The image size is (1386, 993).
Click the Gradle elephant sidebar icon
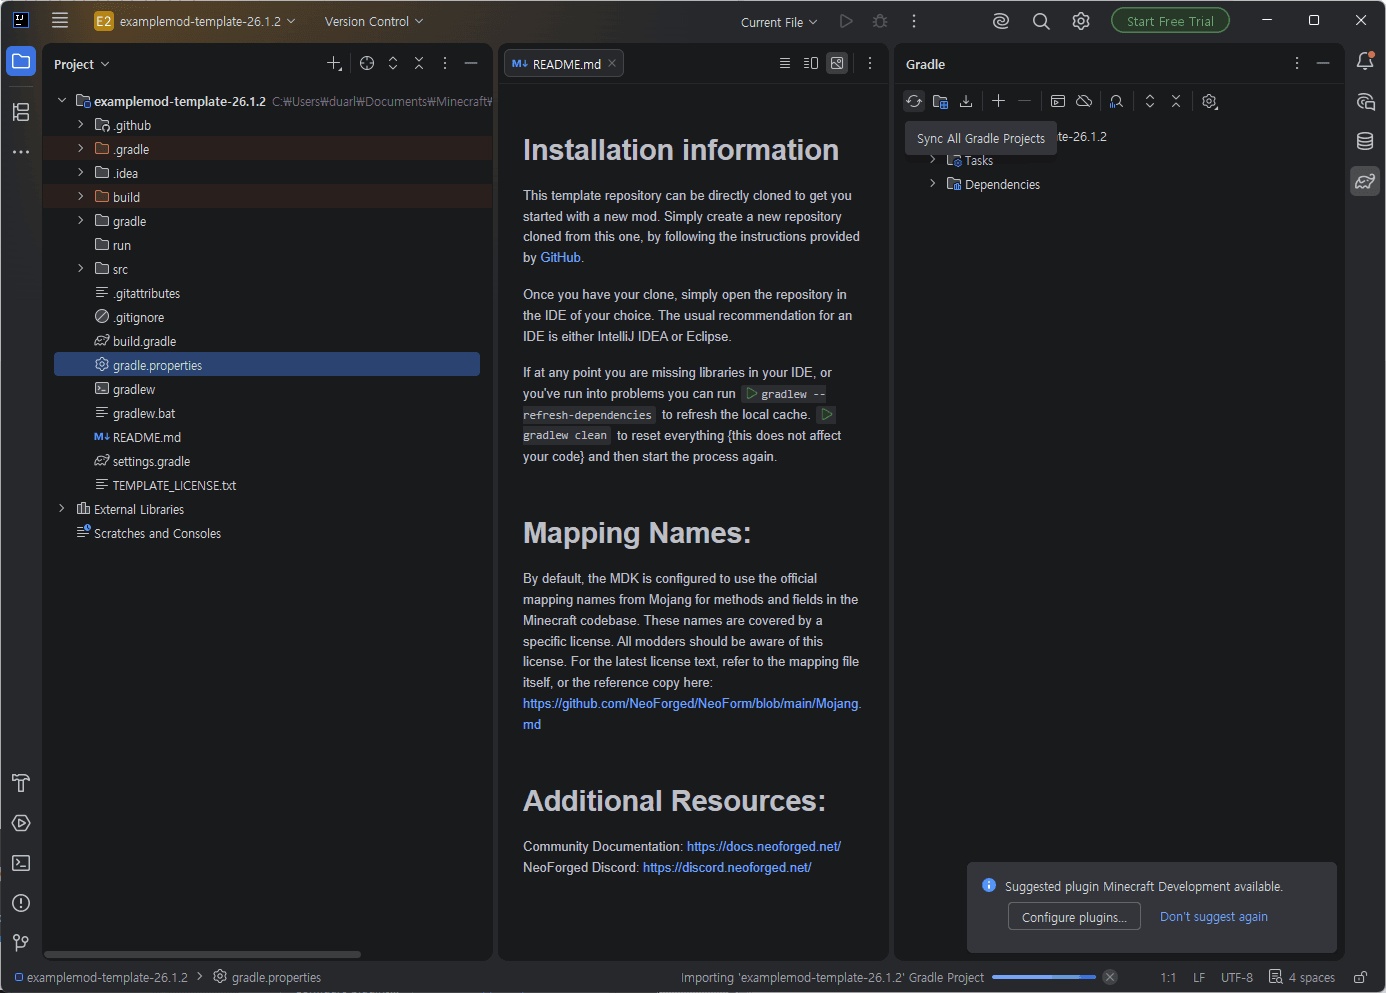click(1365, 181)
